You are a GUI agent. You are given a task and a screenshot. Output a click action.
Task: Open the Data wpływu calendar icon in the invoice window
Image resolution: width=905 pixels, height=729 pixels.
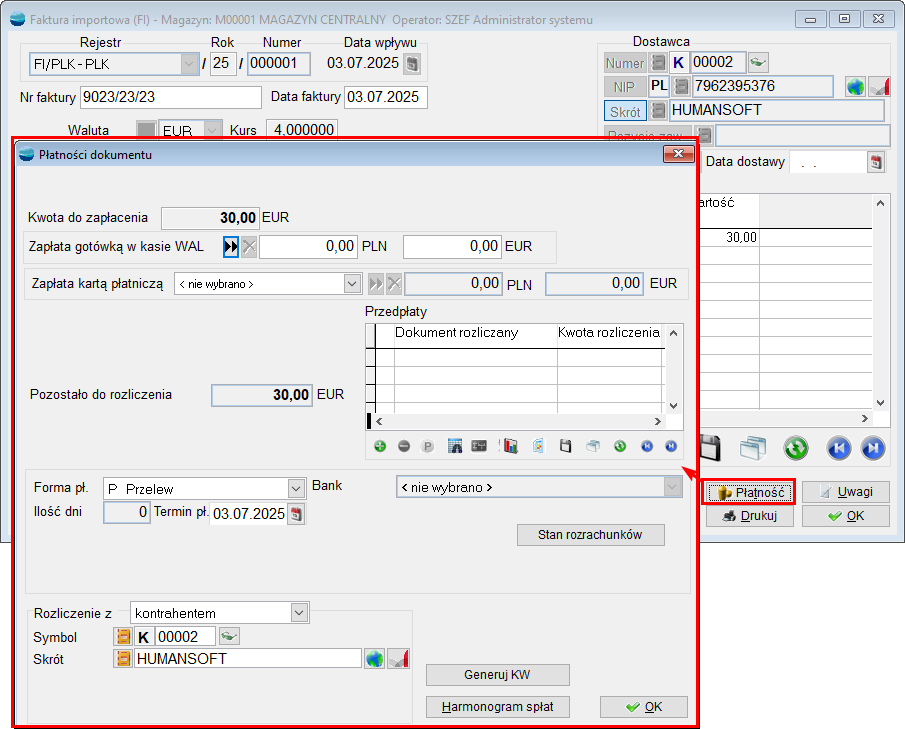[412, 63]
